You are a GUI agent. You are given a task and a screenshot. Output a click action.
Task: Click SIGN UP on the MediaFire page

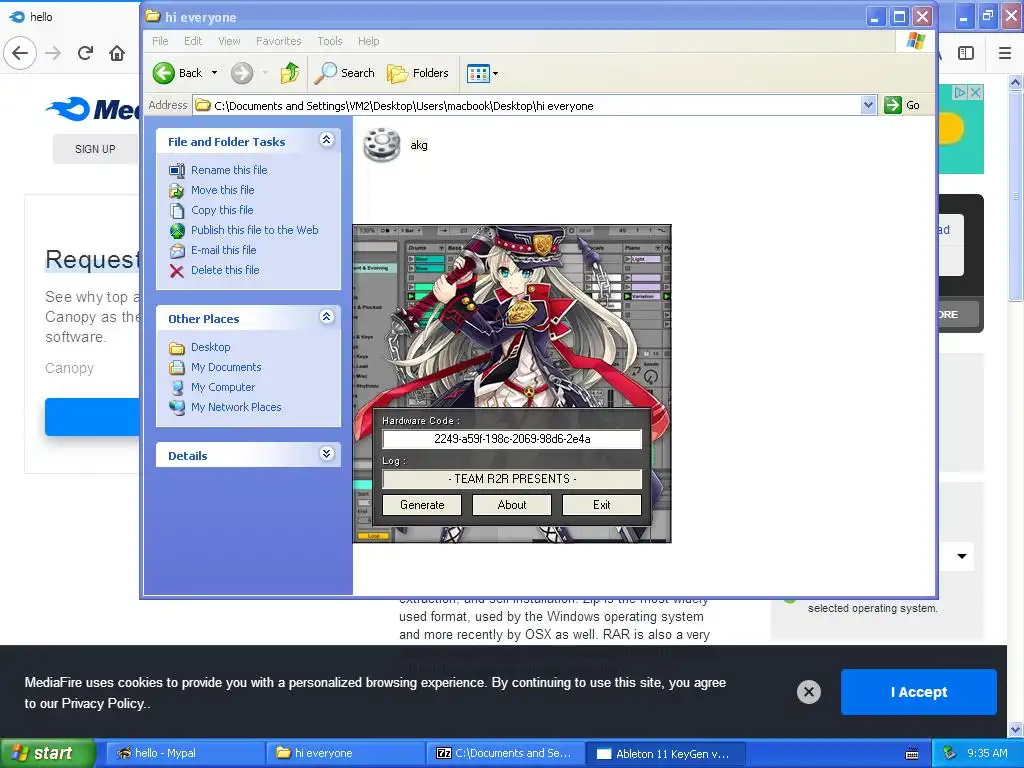(95, 149)
